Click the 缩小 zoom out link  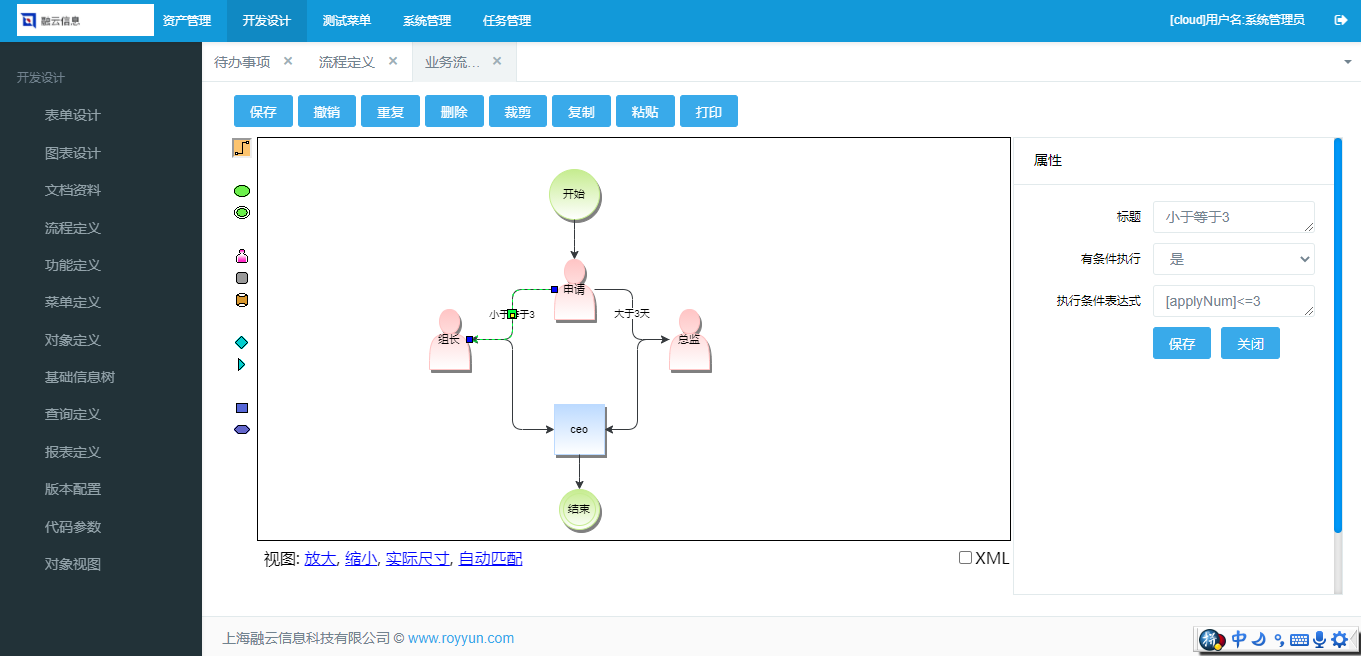point(361,558)
